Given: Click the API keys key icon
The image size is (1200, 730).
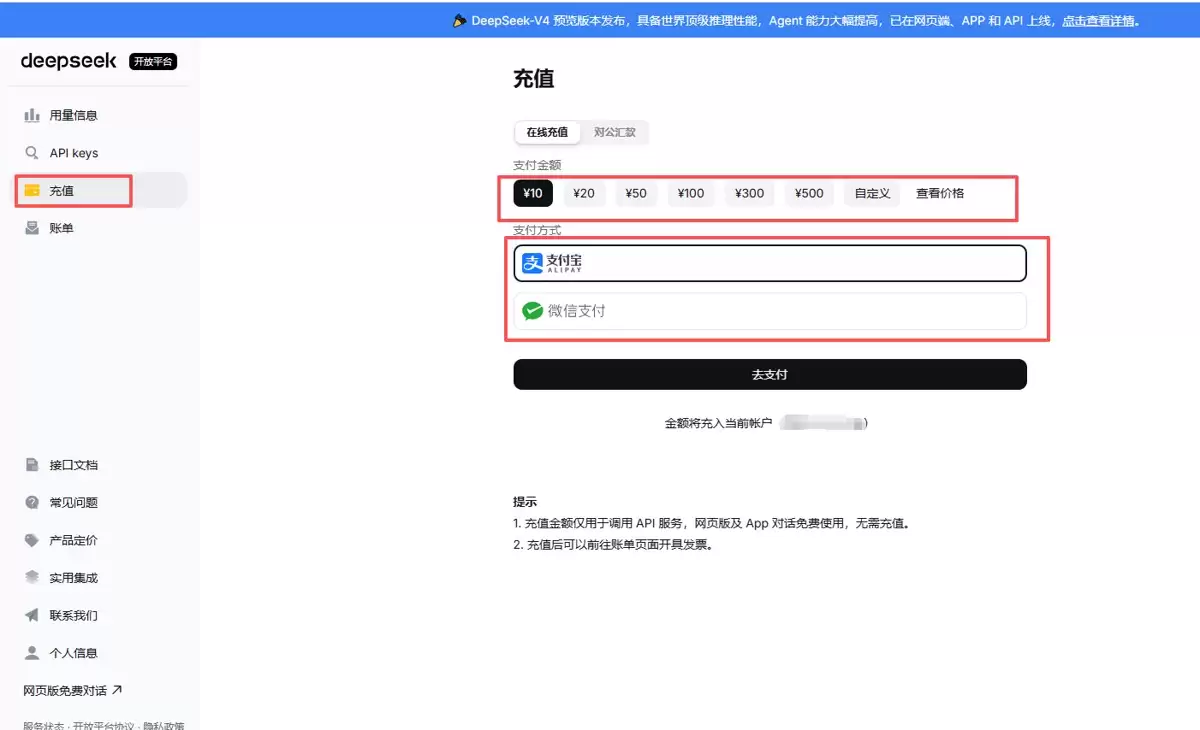Looking at the screenshot, I should click(x=32, y=153).
